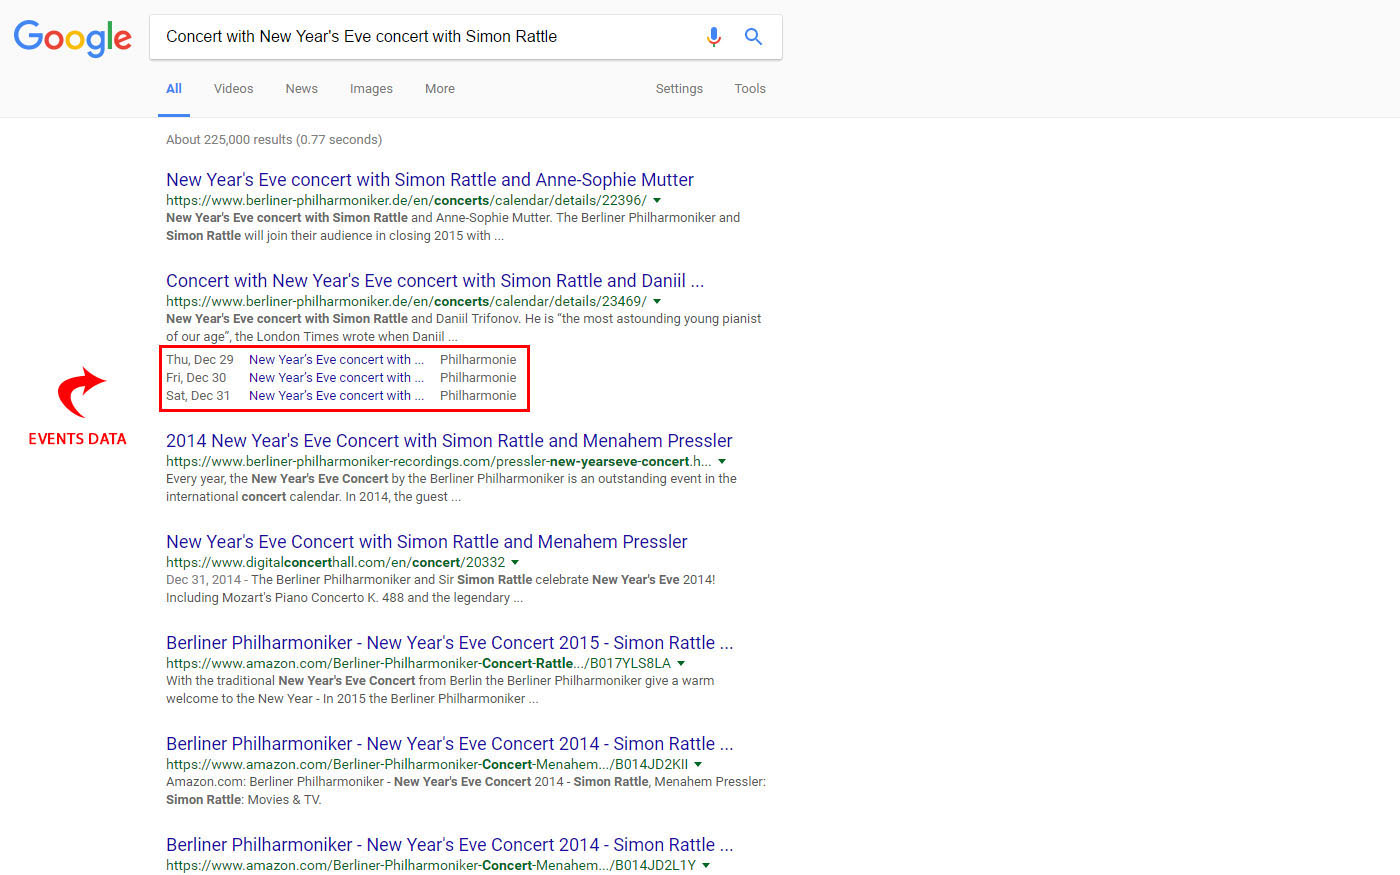The image size is (1400, 875).
Task: Expand dropdown arrow beside B017YLS8LA Amazon URL
Action: click(681, 664)
